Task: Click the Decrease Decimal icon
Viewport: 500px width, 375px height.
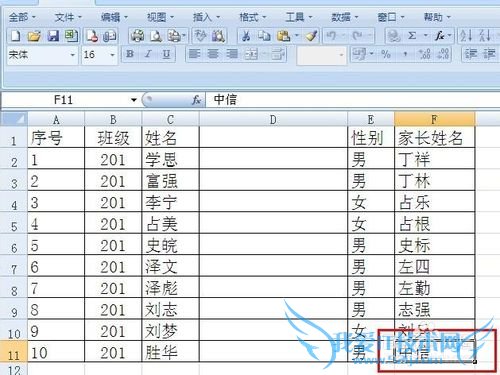Action: (x=443, y=54)
